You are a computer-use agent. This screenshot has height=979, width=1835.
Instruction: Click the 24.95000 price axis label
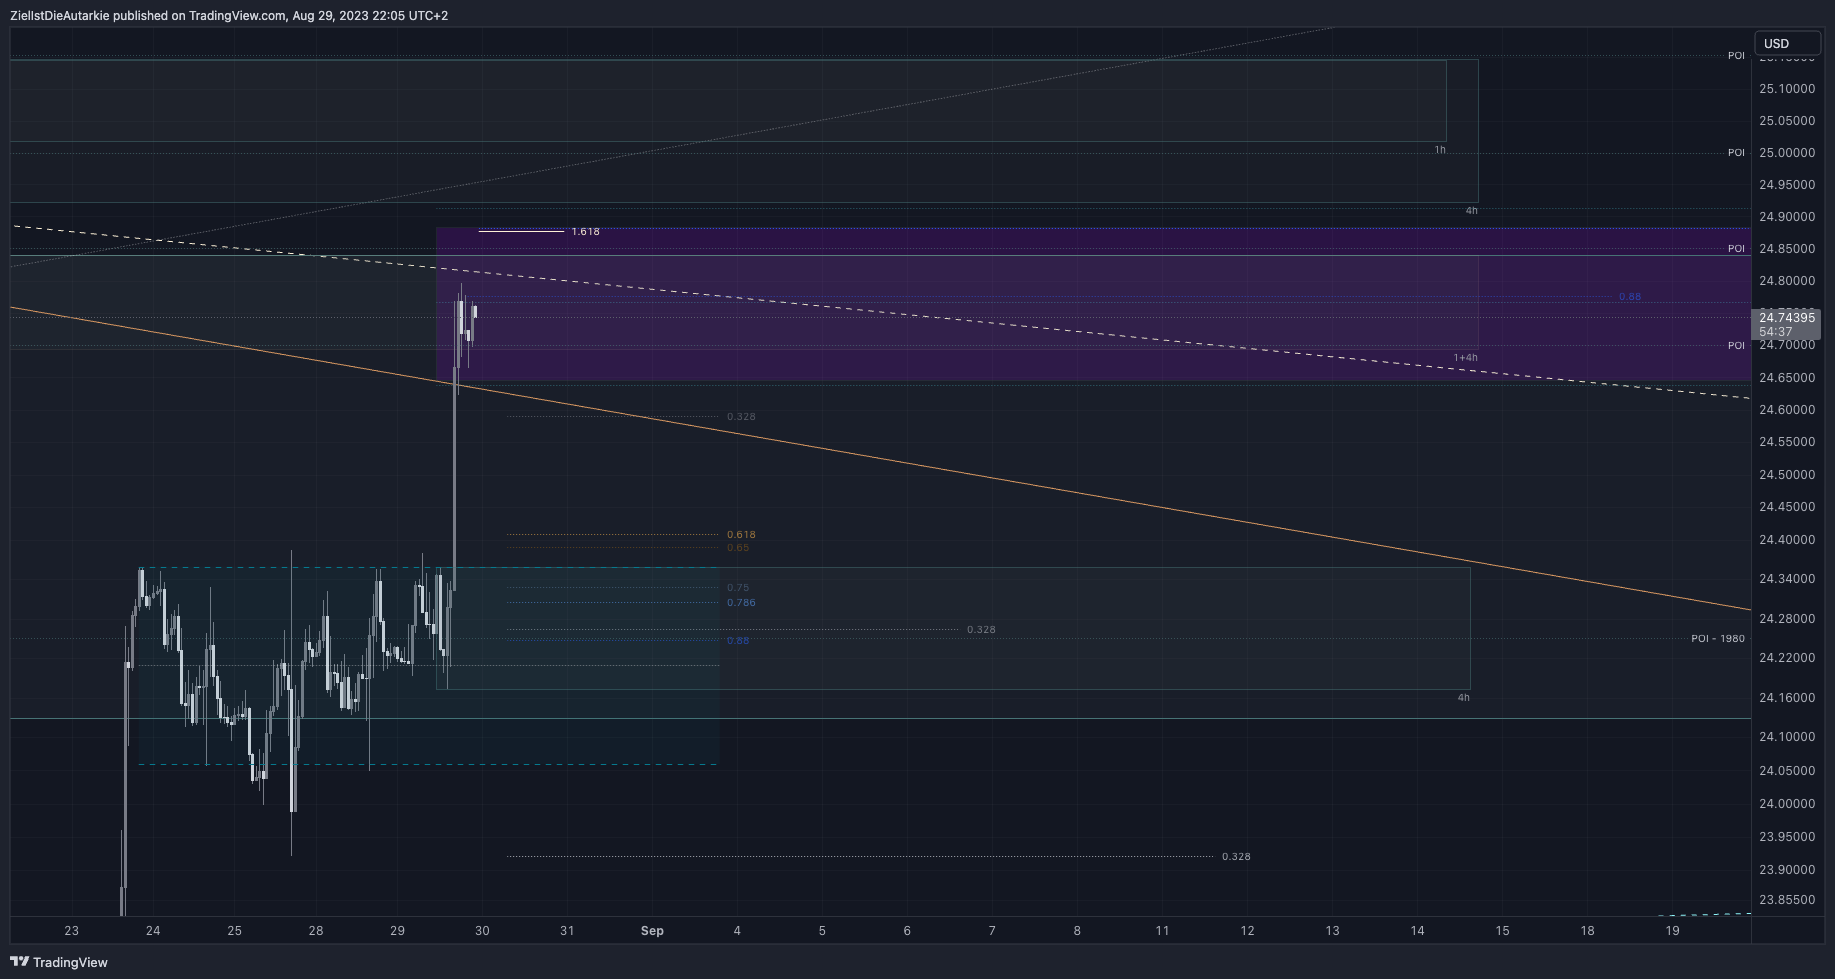coord(1787,185)
